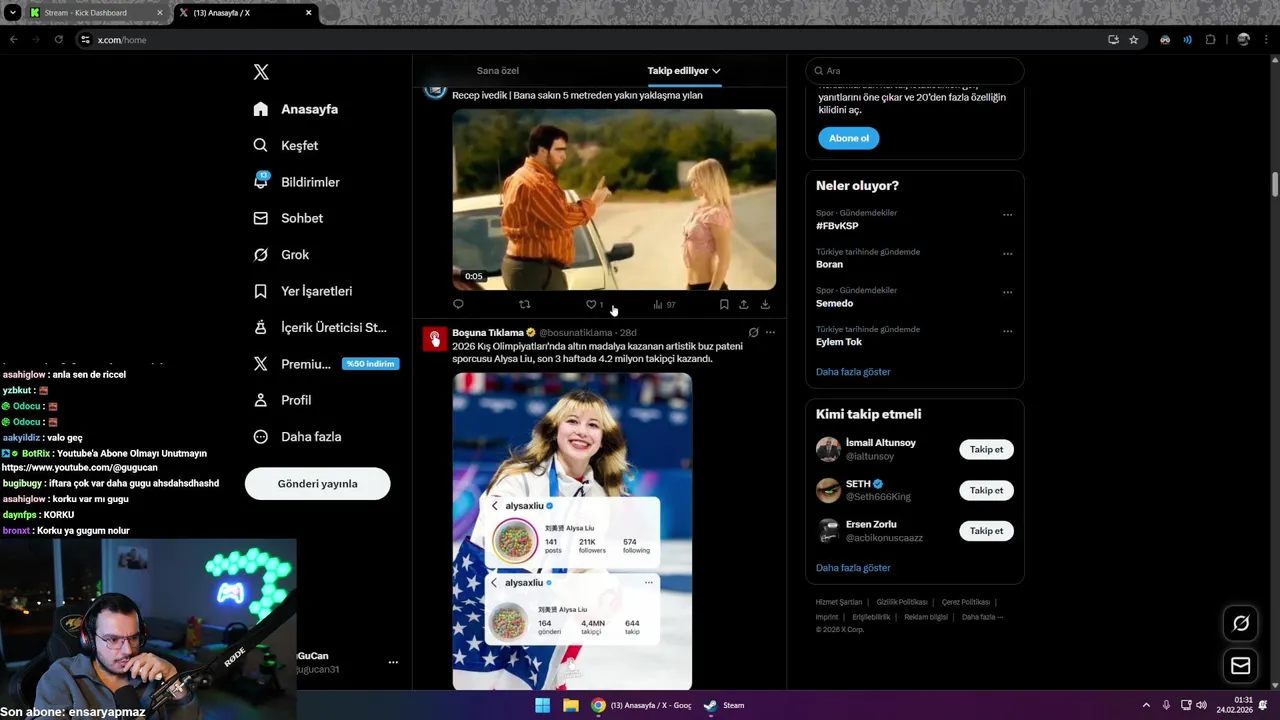Open options for Semedo trend
The image size is (1280, 720).
(1007, 292)
